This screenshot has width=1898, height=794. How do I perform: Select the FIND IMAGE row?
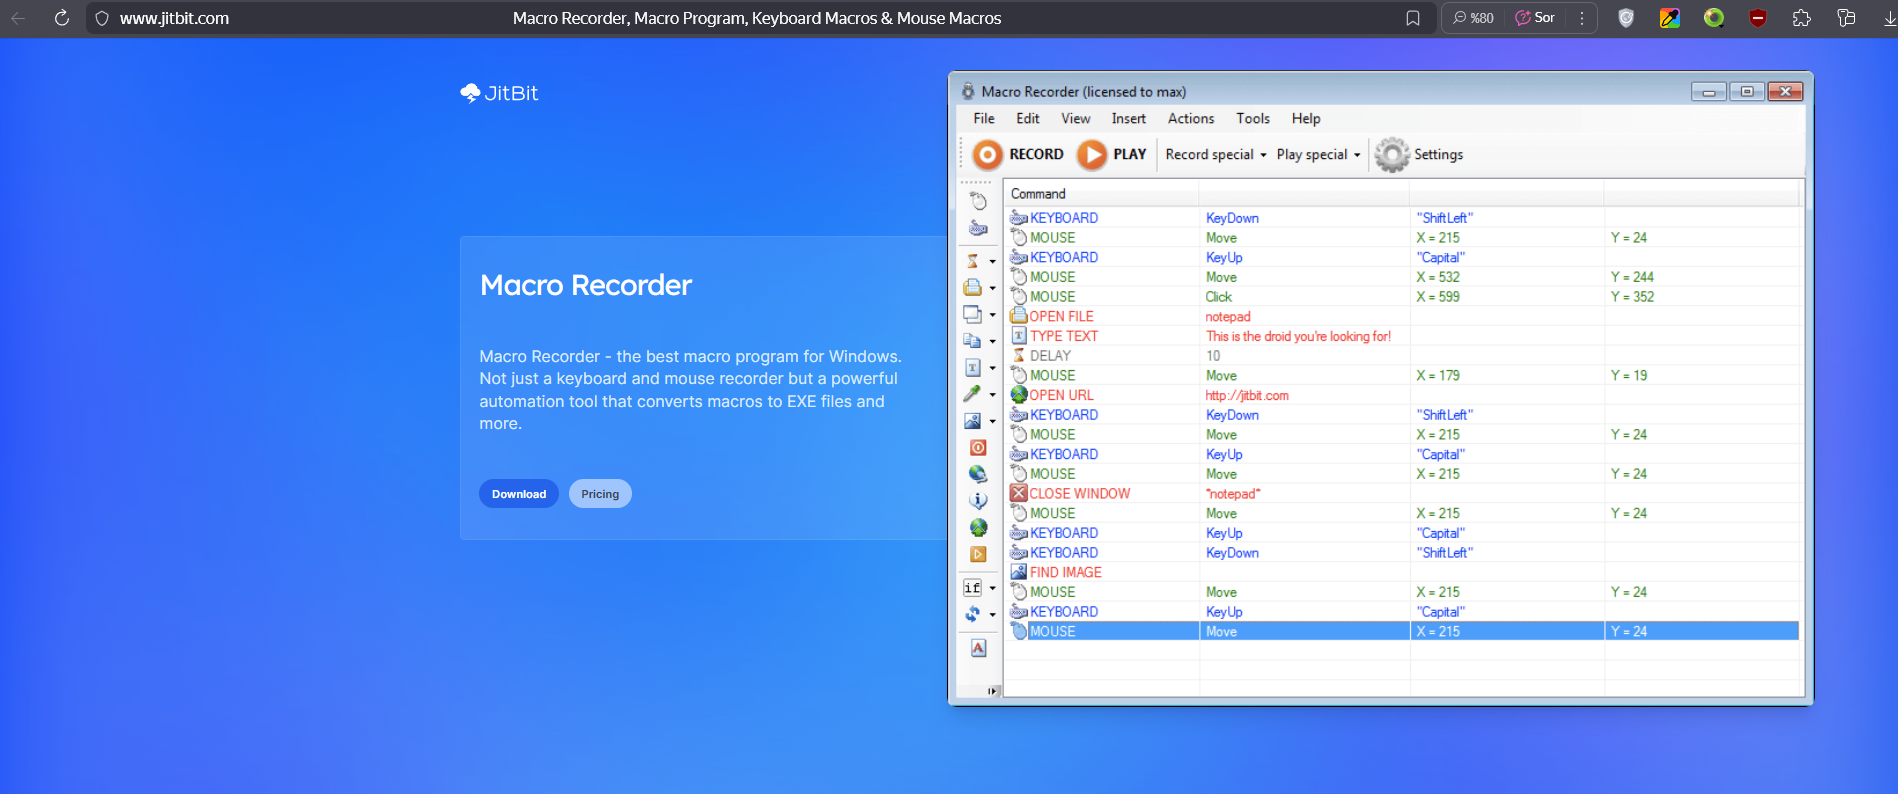(1401, 572)
